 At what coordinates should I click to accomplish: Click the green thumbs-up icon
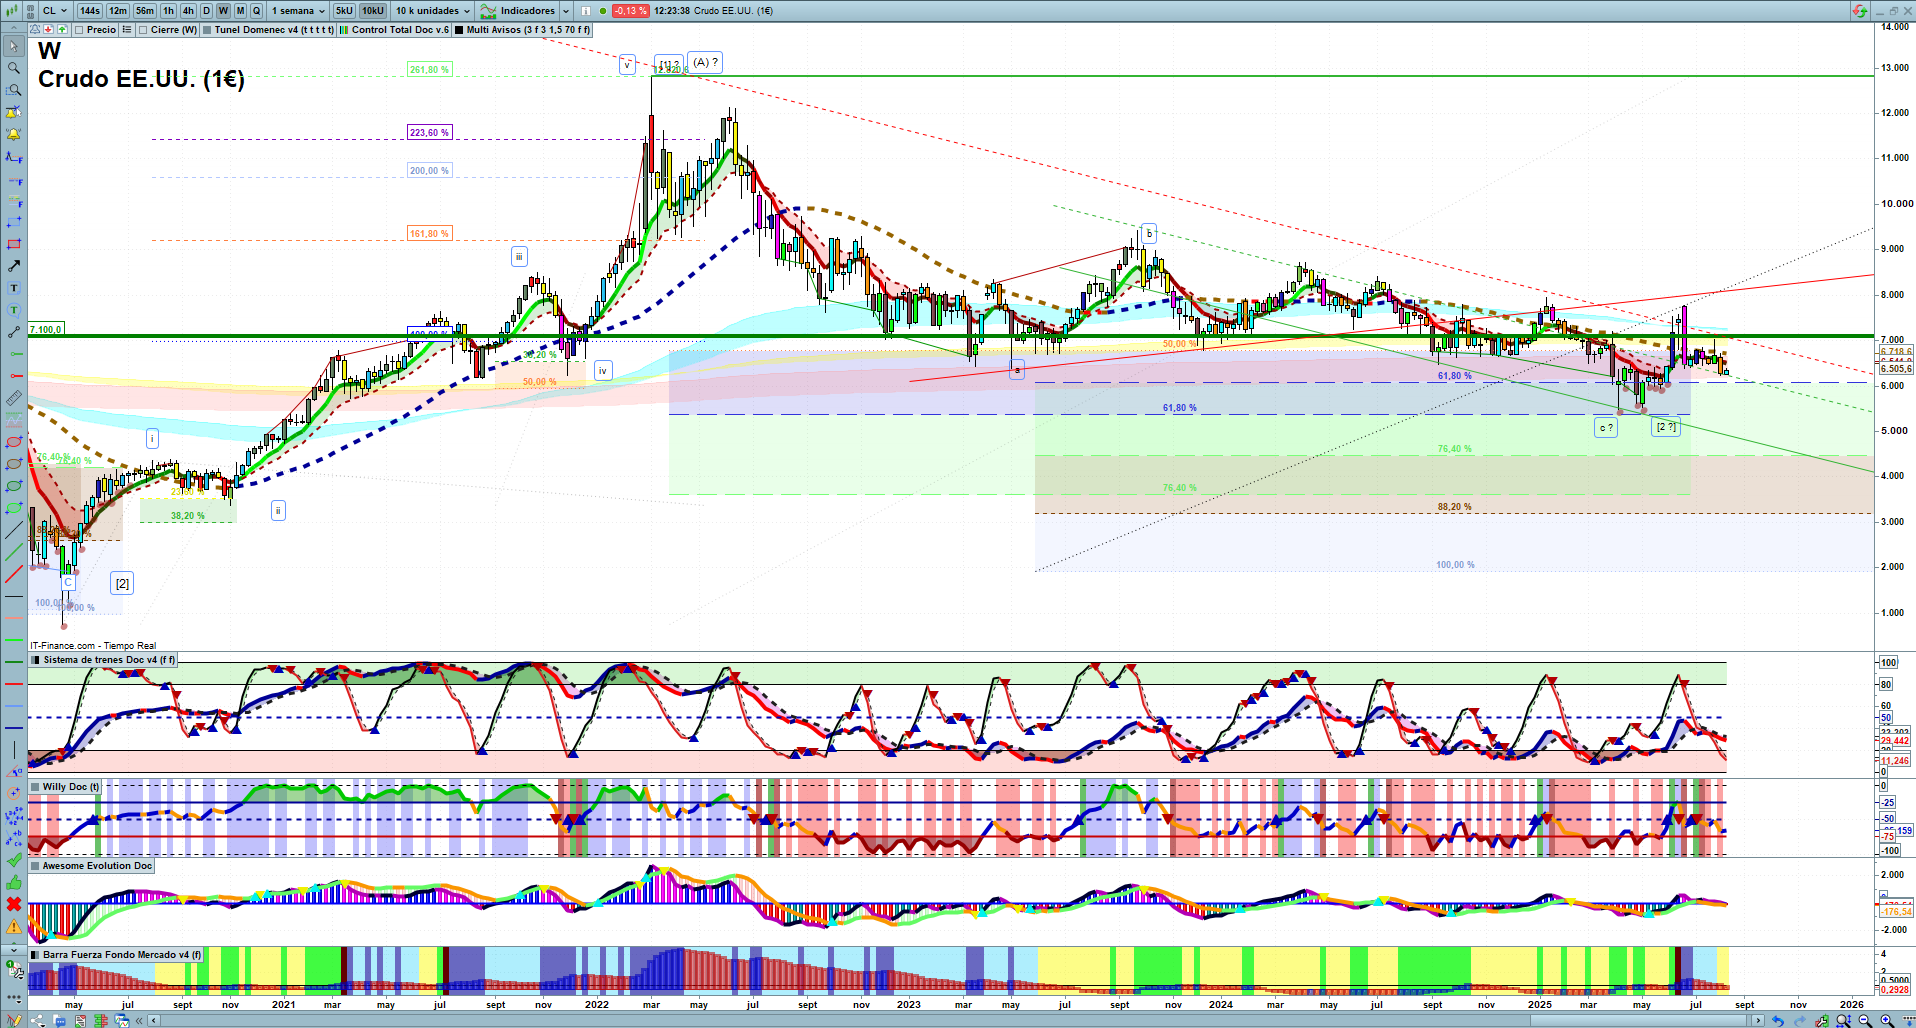pyautogui.click(x=14, y=882)
